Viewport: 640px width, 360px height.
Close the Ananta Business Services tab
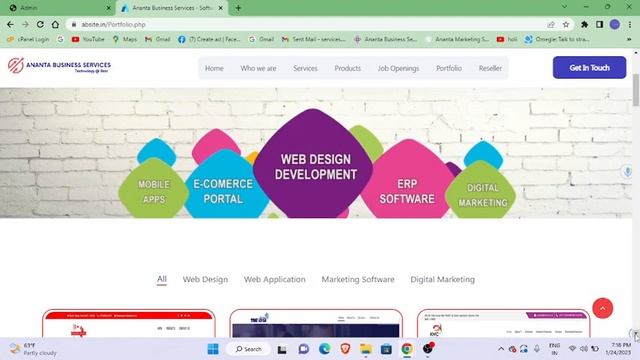point(220,8)
